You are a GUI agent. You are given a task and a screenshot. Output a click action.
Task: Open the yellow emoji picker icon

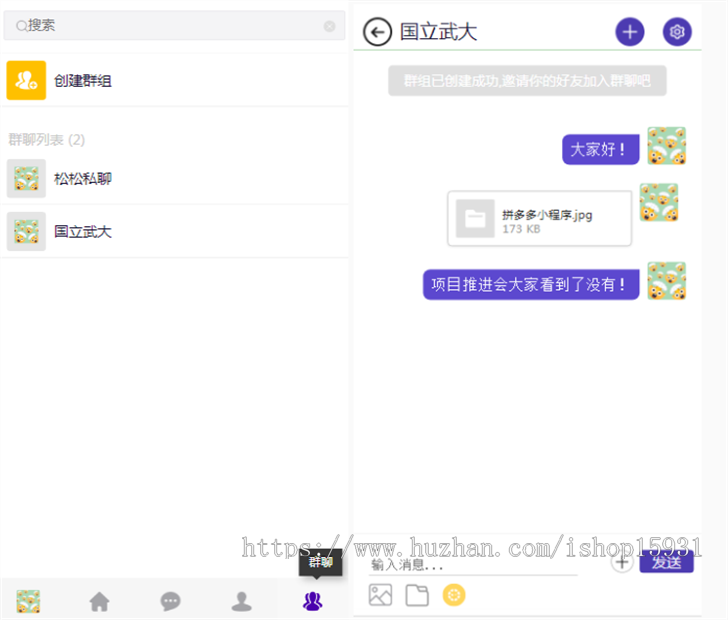pos(454,595)
